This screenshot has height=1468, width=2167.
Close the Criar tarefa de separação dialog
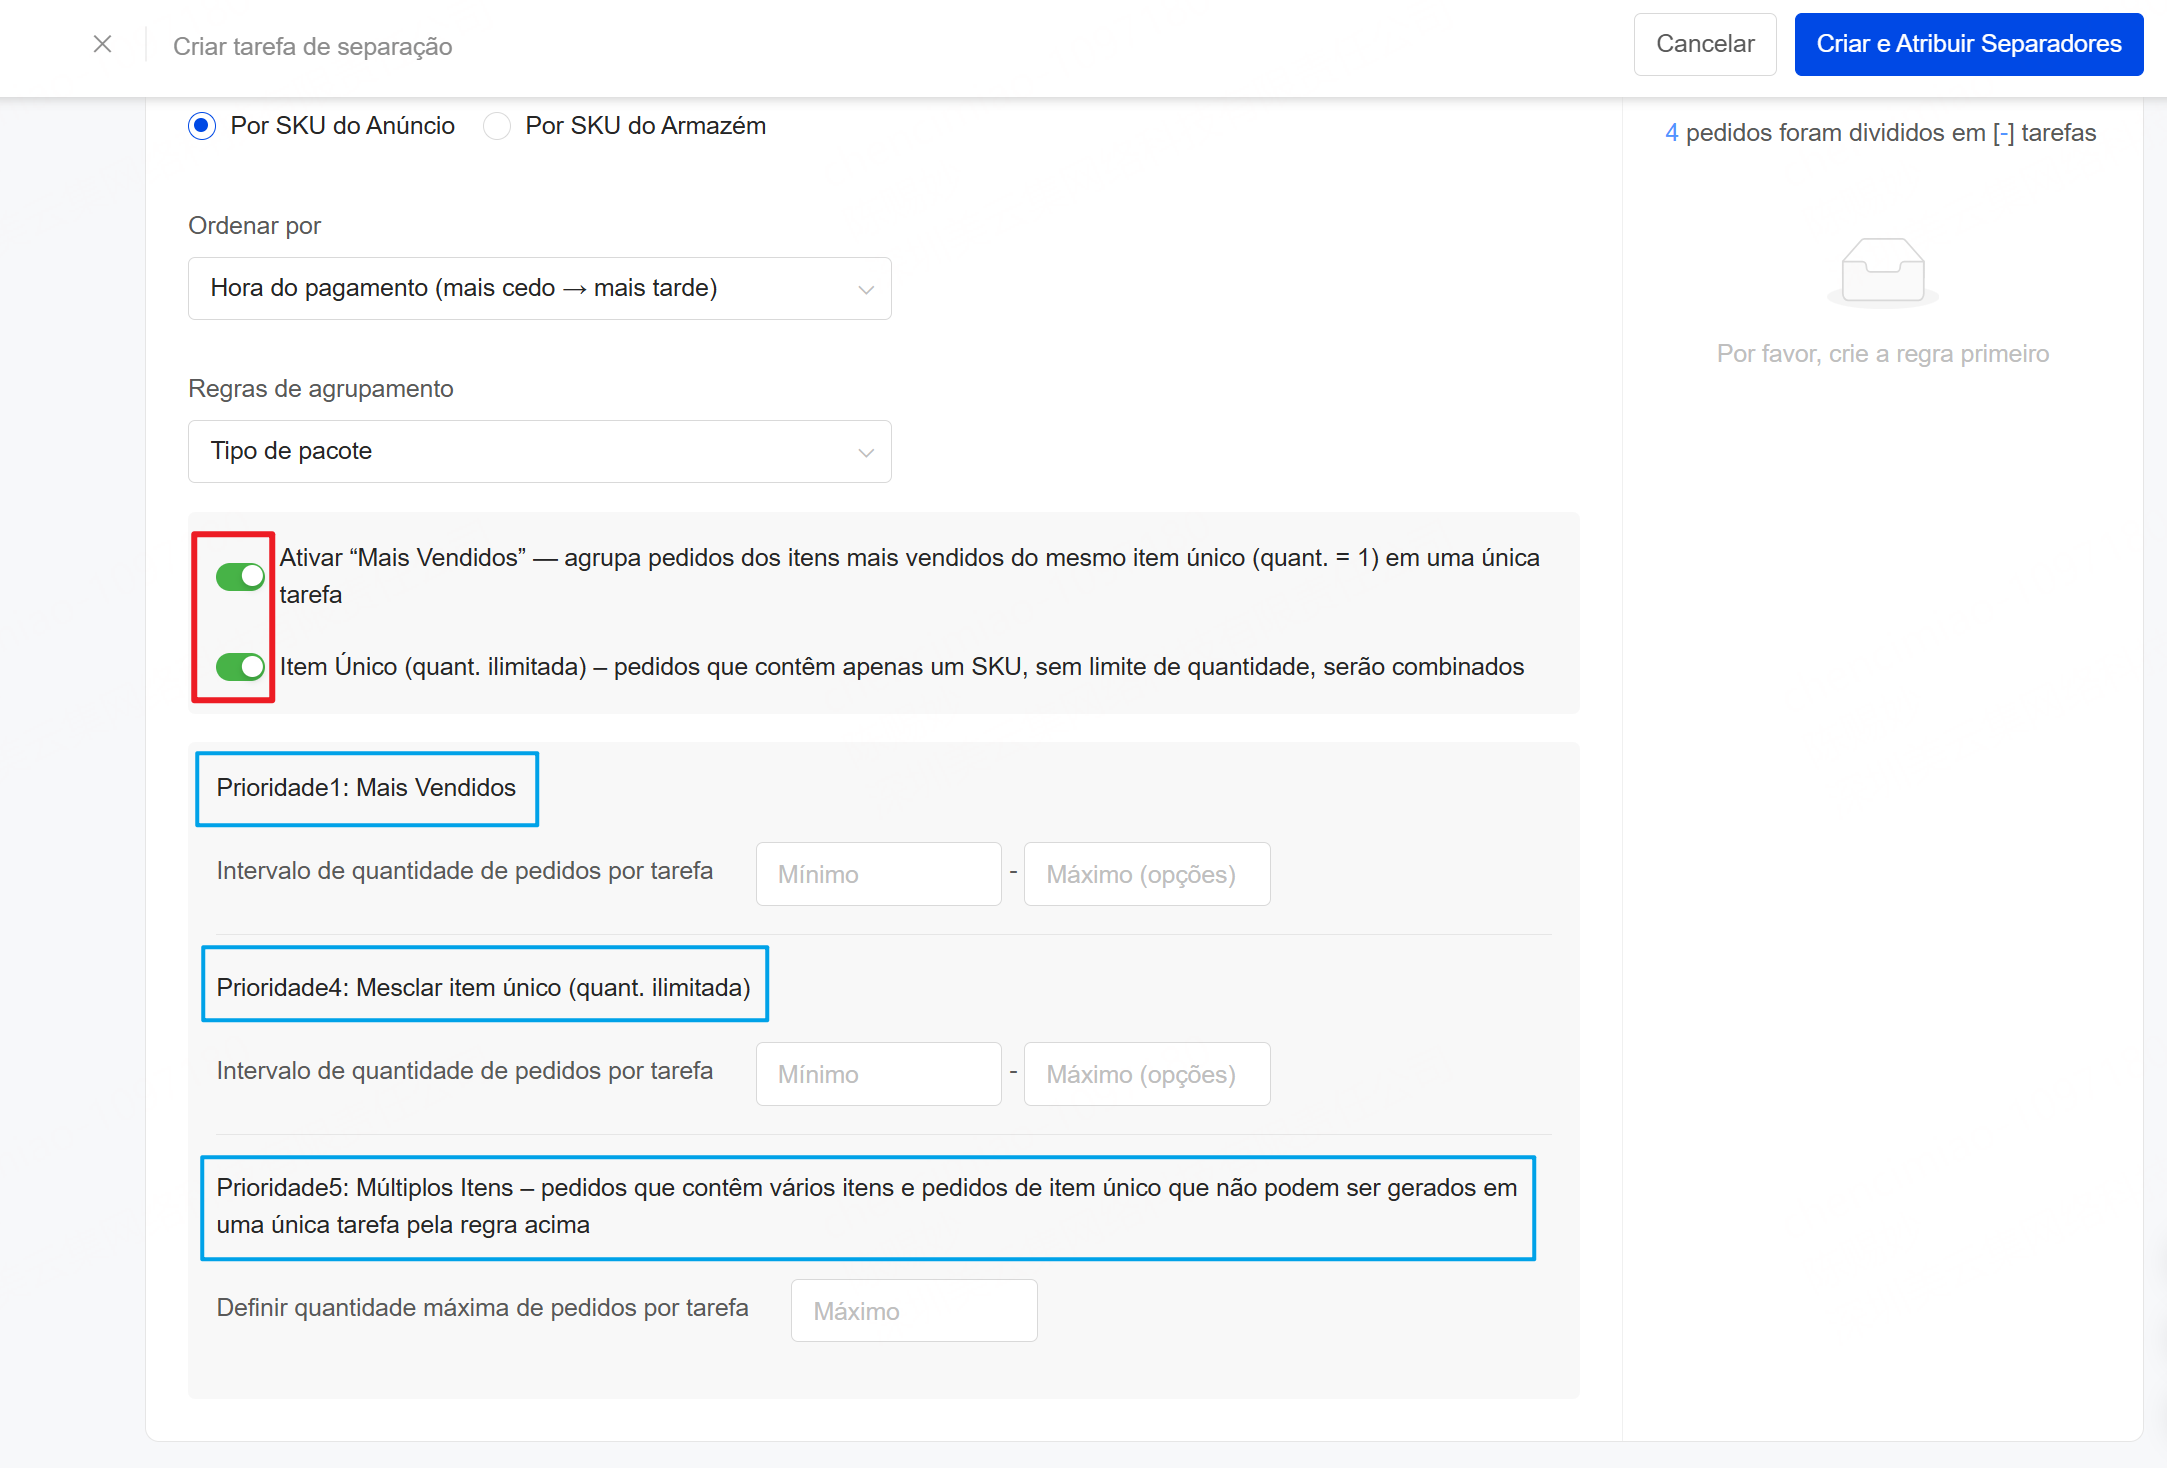pyautogui.click(x=102, y=44)
